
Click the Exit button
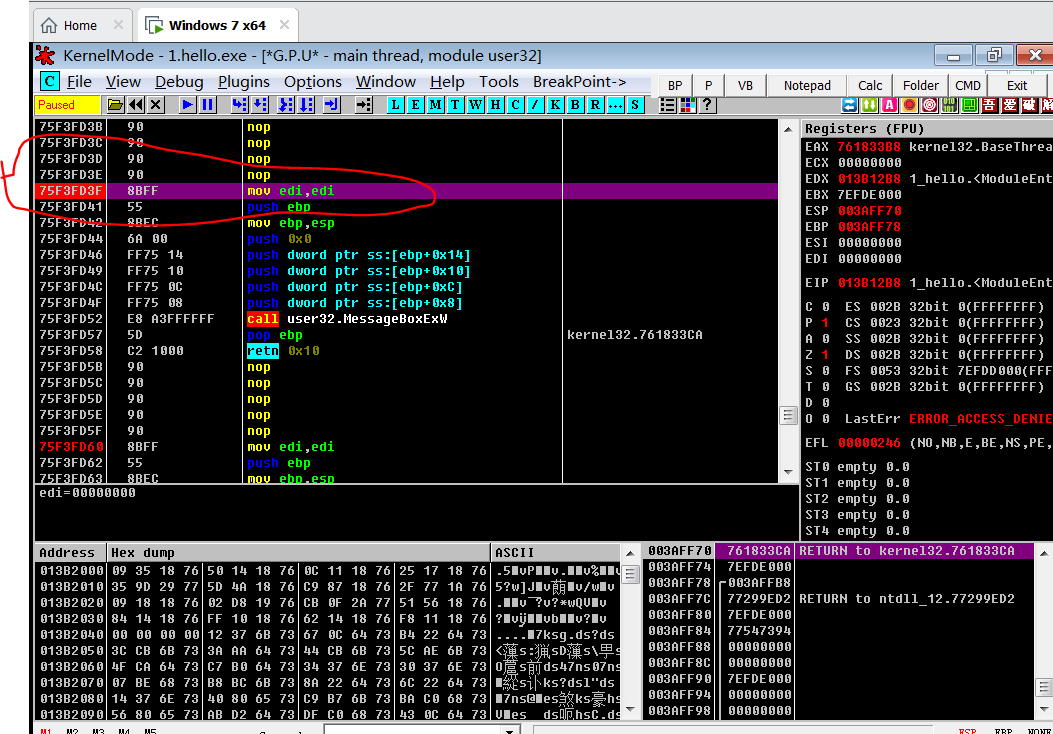(1017, 85)
